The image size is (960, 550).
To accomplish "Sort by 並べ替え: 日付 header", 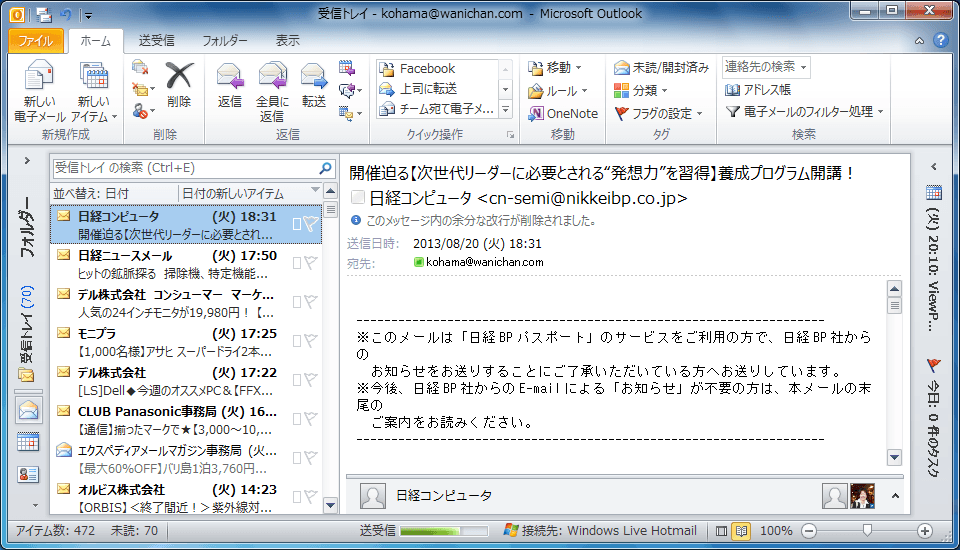I will click(114, 193).
